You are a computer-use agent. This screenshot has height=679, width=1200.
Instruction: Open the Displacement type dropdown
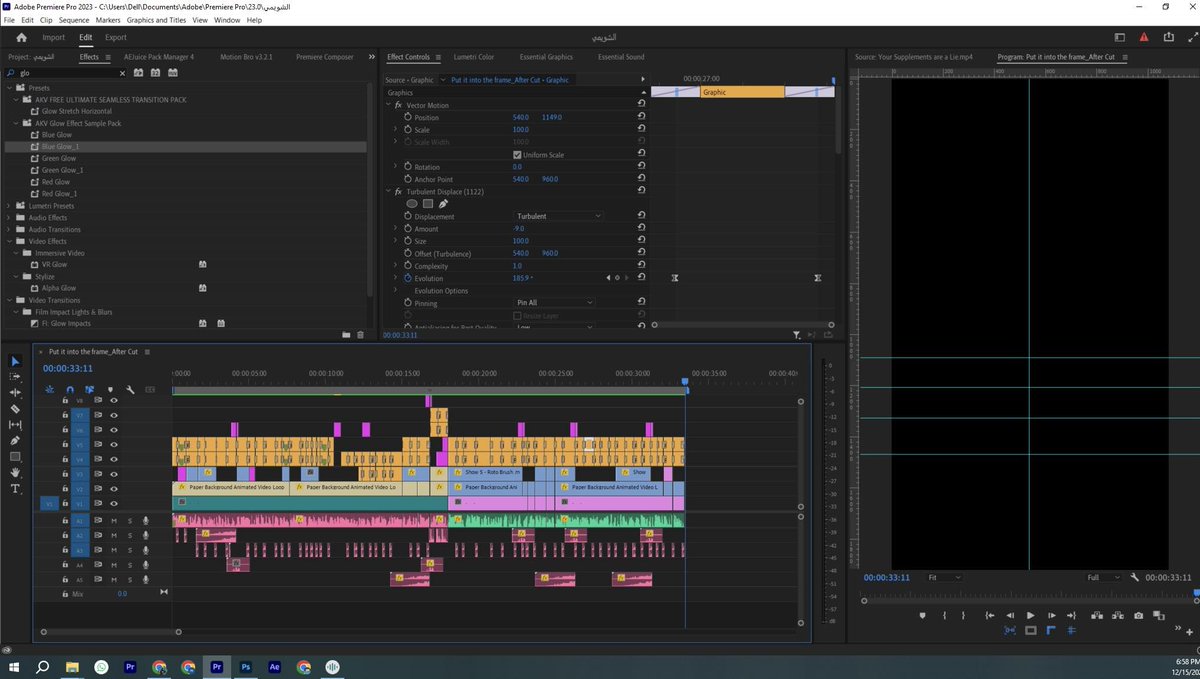[x=559, y=216]
